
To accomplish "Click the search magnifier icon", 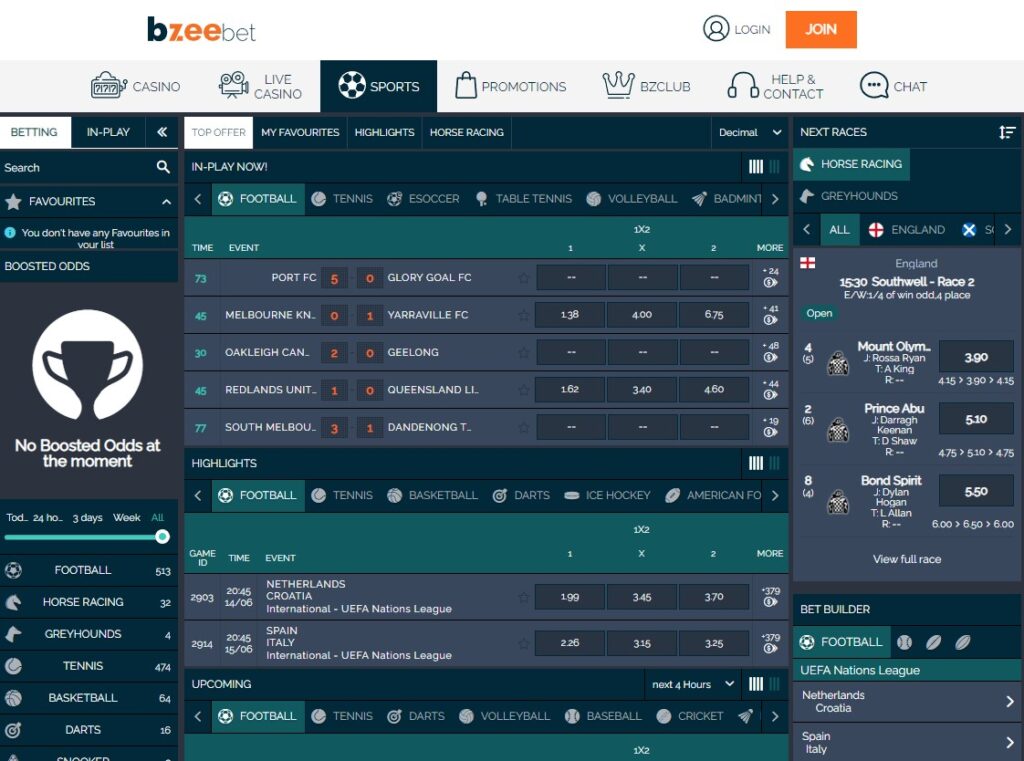I will [x=163, y=167].
